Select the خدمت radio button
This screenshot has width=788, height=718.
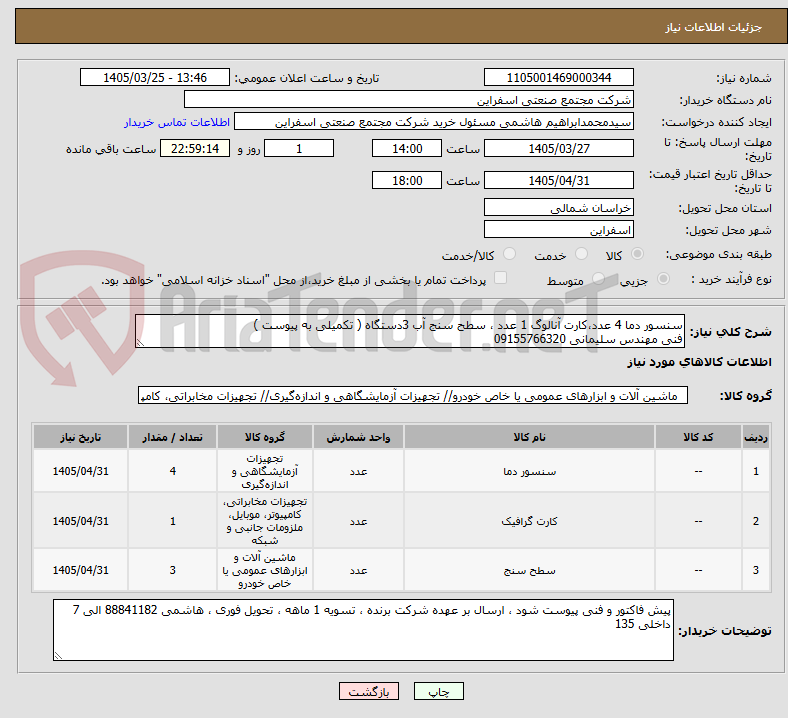[x=581, y=254]
